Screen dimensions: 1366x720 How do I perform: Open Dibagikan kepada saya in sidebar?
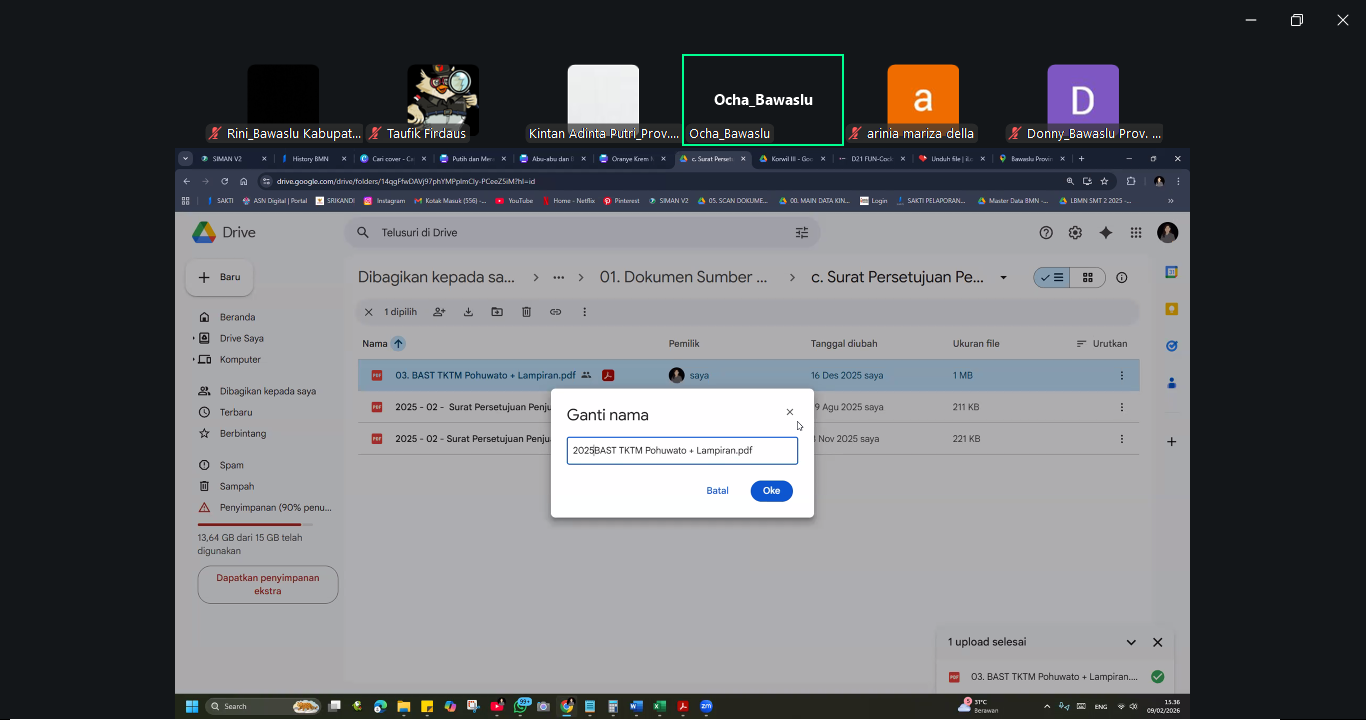pyautogui.click(x=267, y=391)
